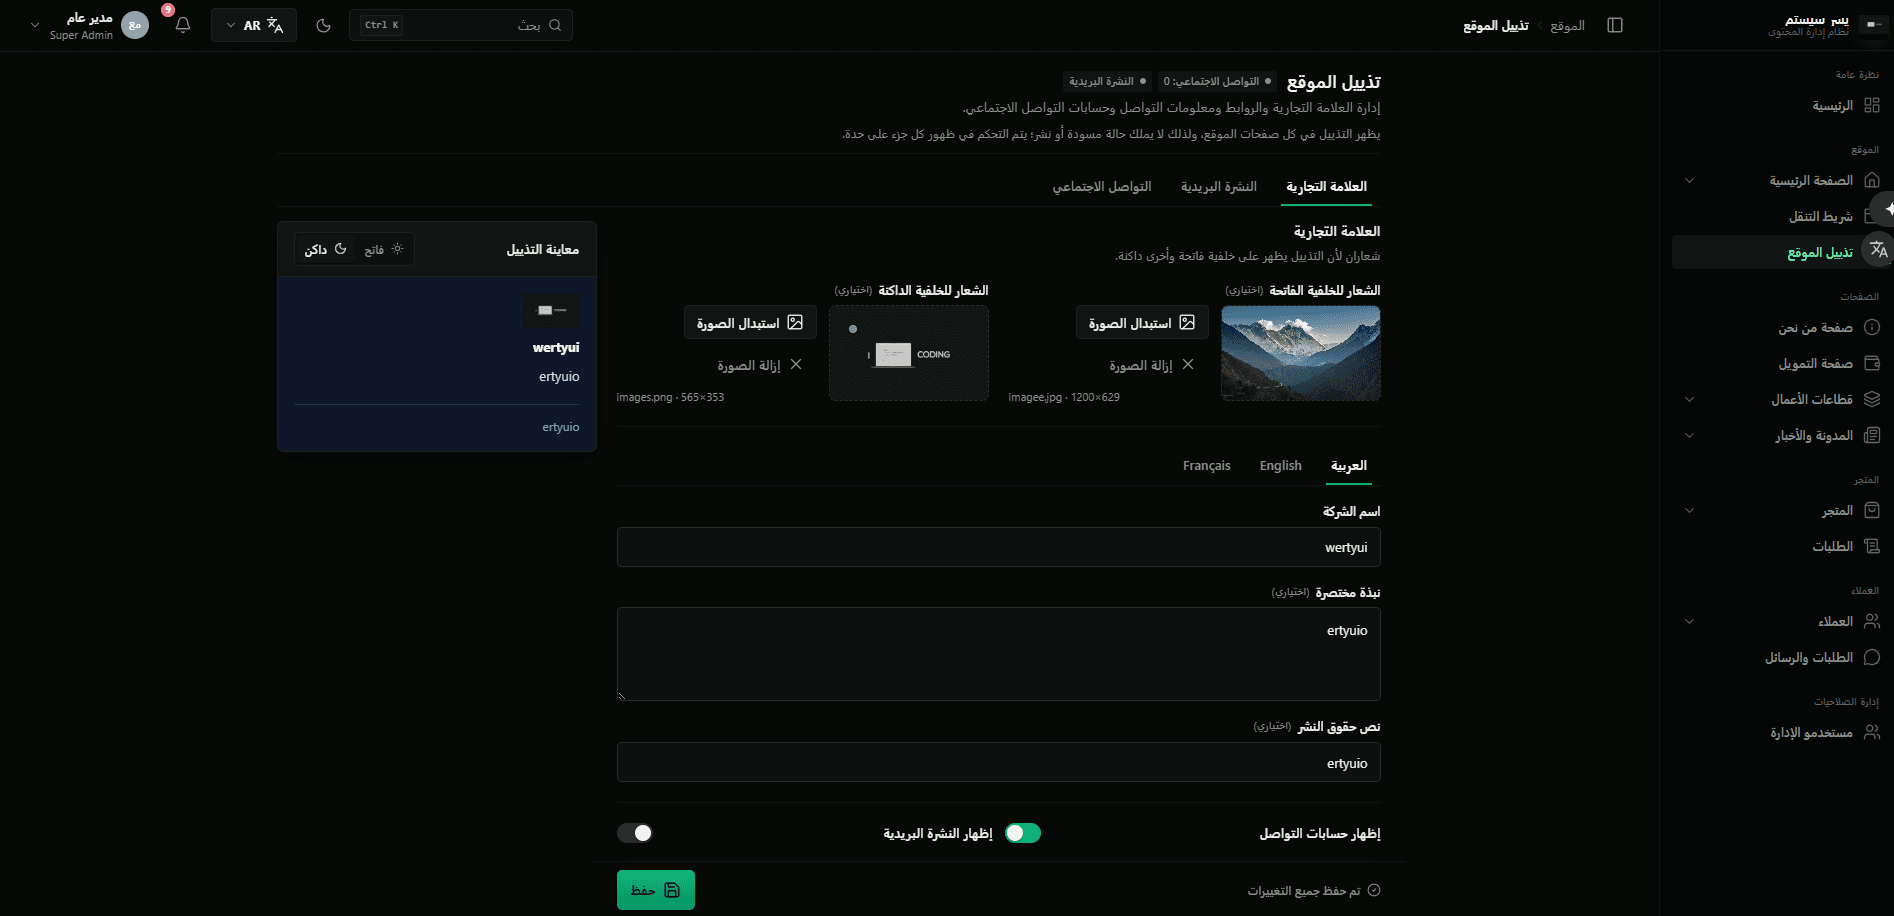This screenshot has width=1894, height=916.
Task: Open صفحة من نحن sidebar item
Action: [1780, 327]
